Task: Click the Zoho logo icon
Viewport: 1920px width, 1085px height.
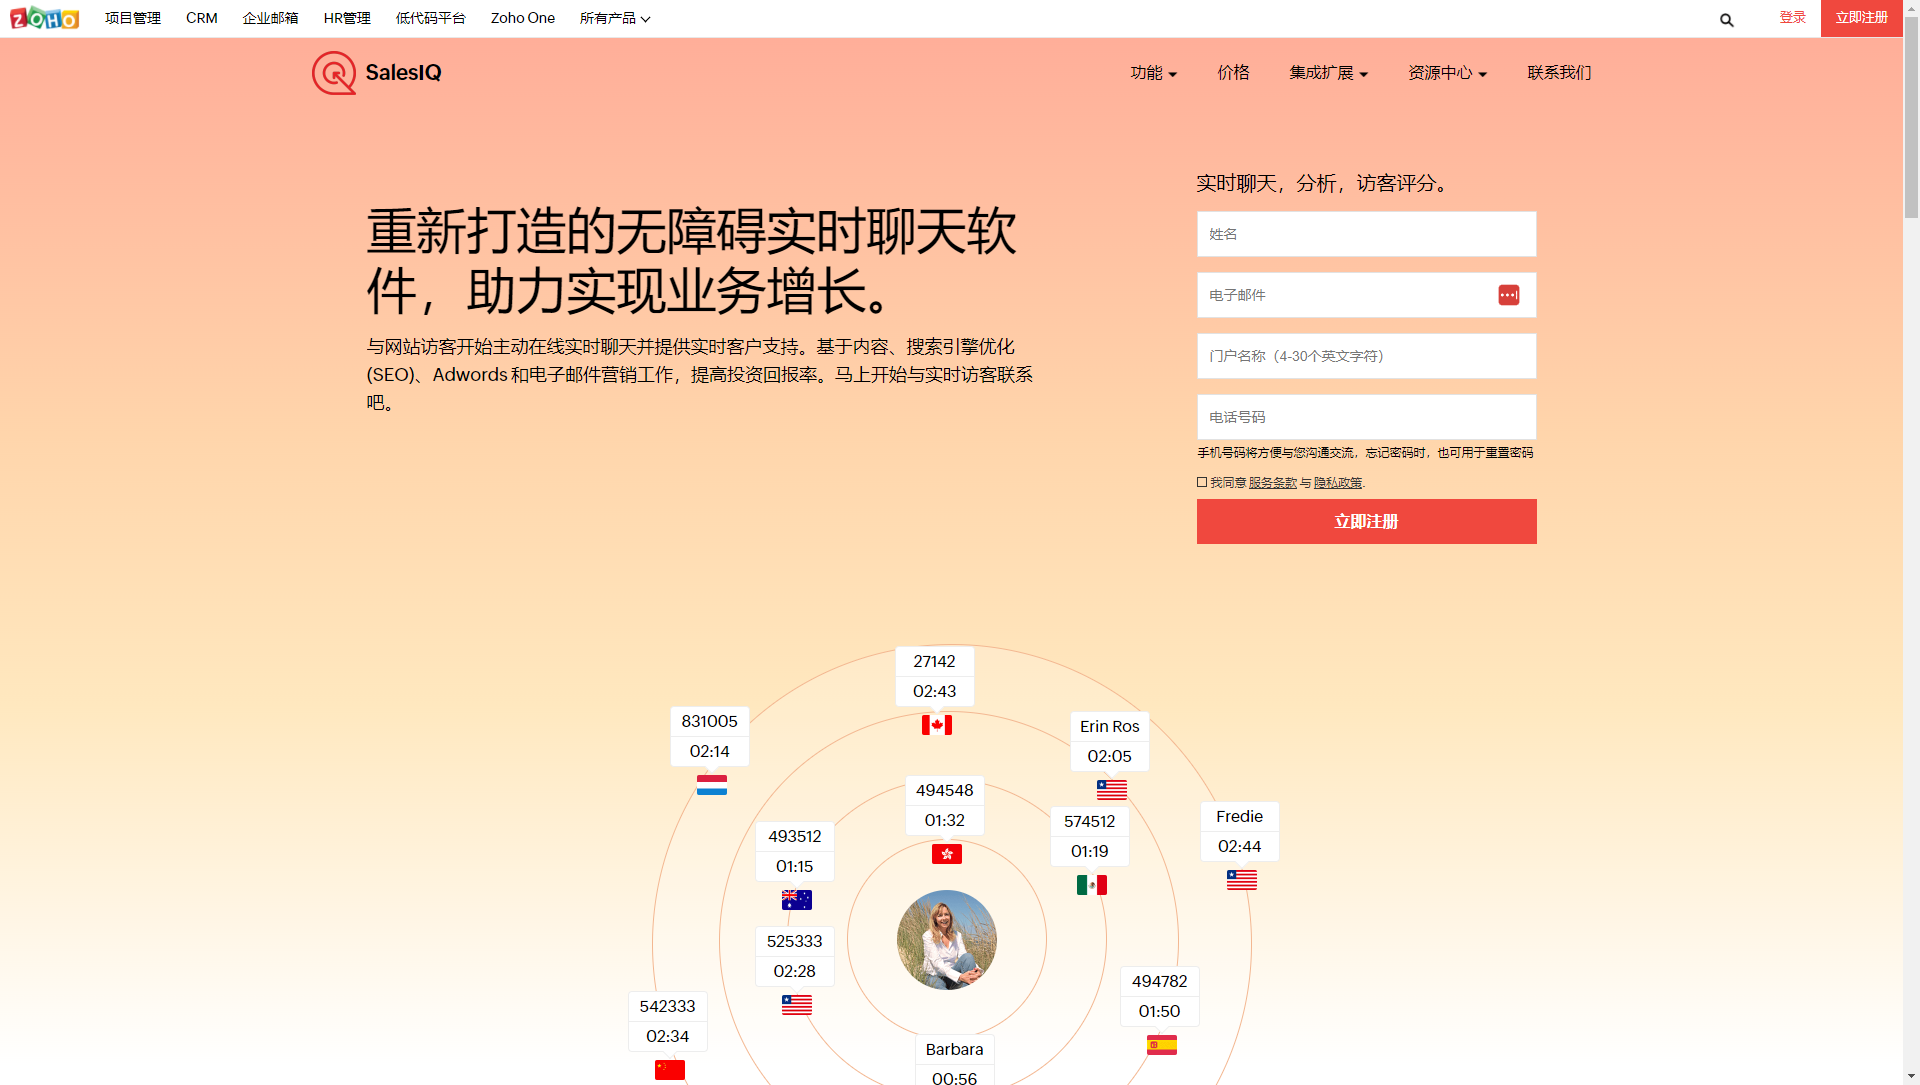Action: click(44, 18)
